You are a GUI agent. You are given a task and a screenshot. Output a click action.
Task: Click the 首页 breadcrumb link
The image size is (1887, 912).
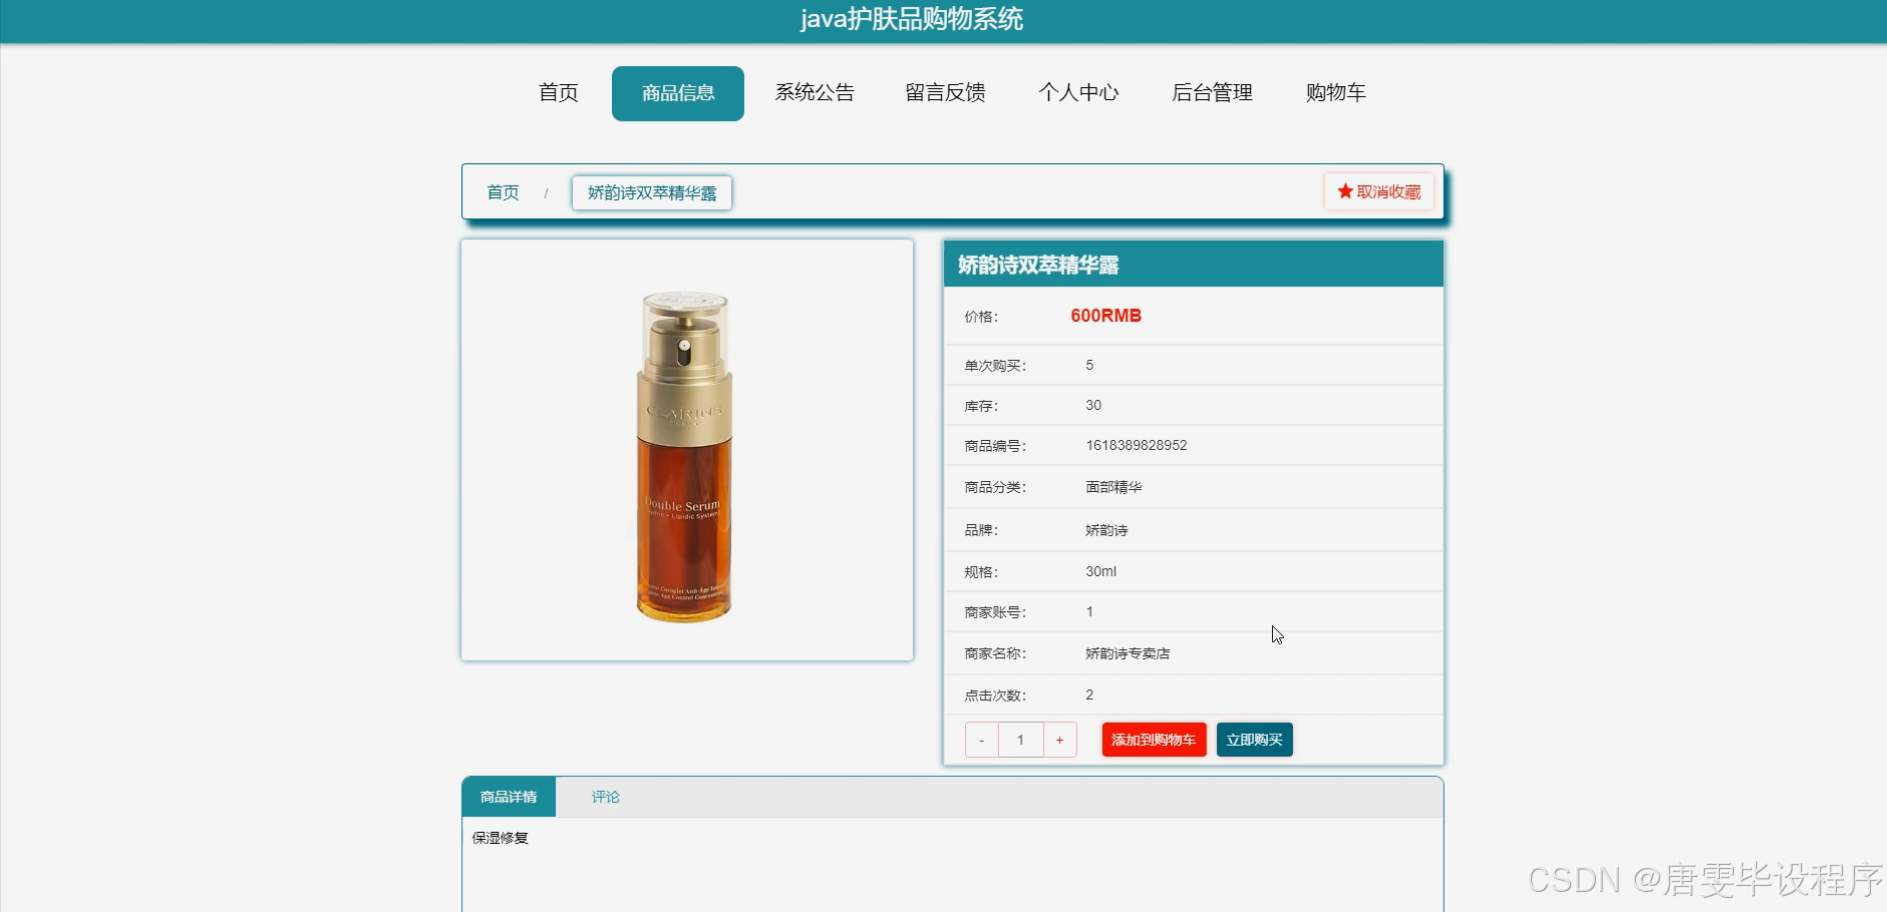pyautogui.click(x=503, y=192)
